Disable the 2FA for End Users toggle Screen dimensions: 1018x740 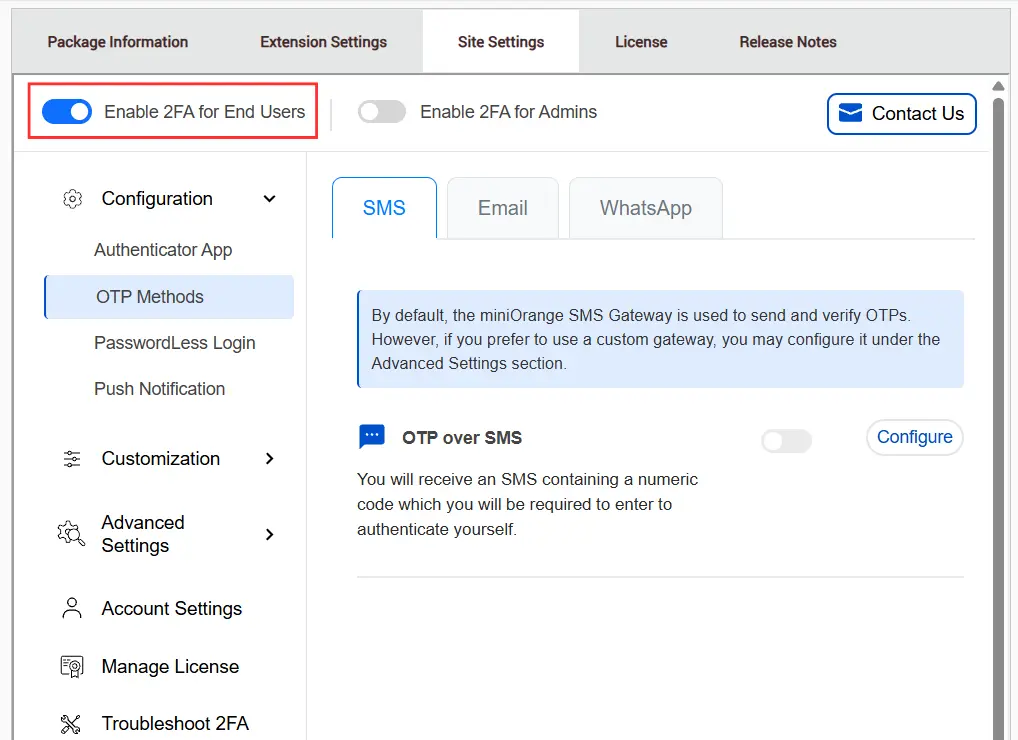coord(67,112)
